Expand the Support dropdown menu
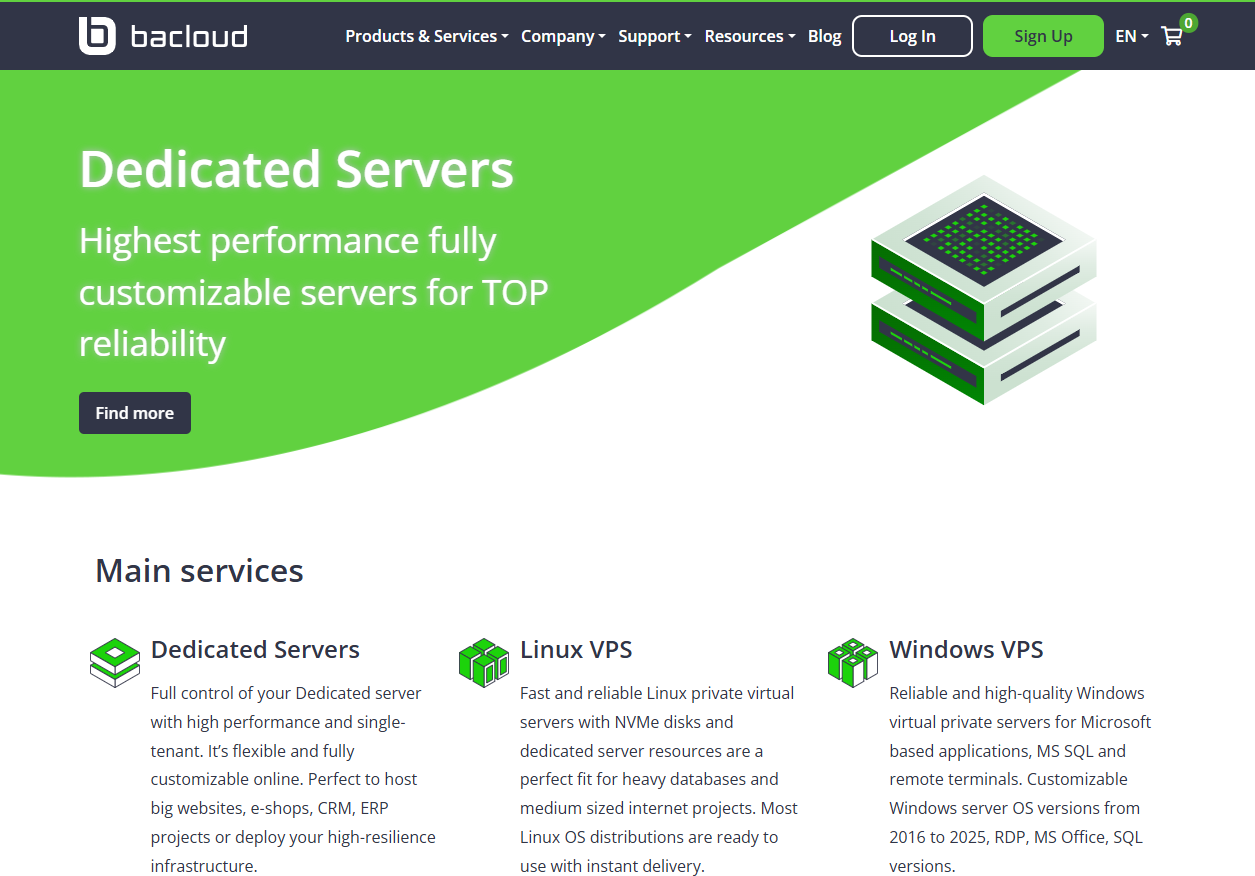The image size is (1255, 876). [655, 36]
